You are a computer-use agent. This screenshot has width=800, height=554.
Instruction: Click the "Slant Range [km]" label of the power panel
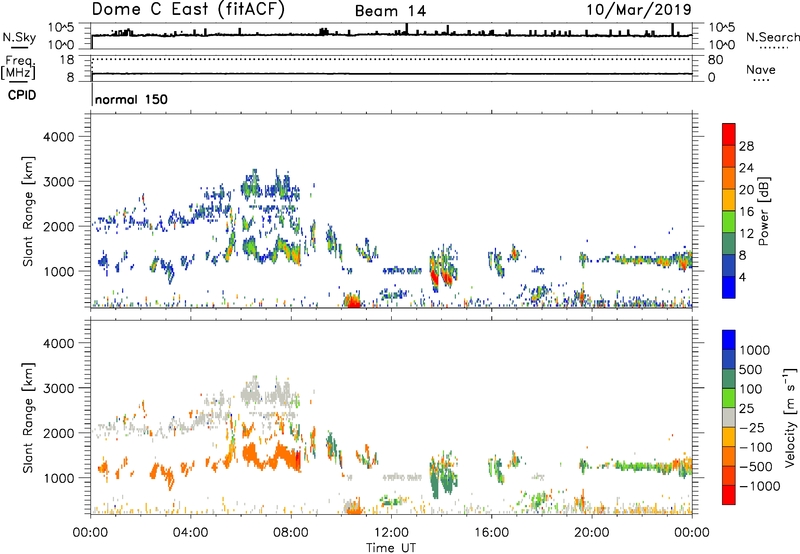pos(28,211)
